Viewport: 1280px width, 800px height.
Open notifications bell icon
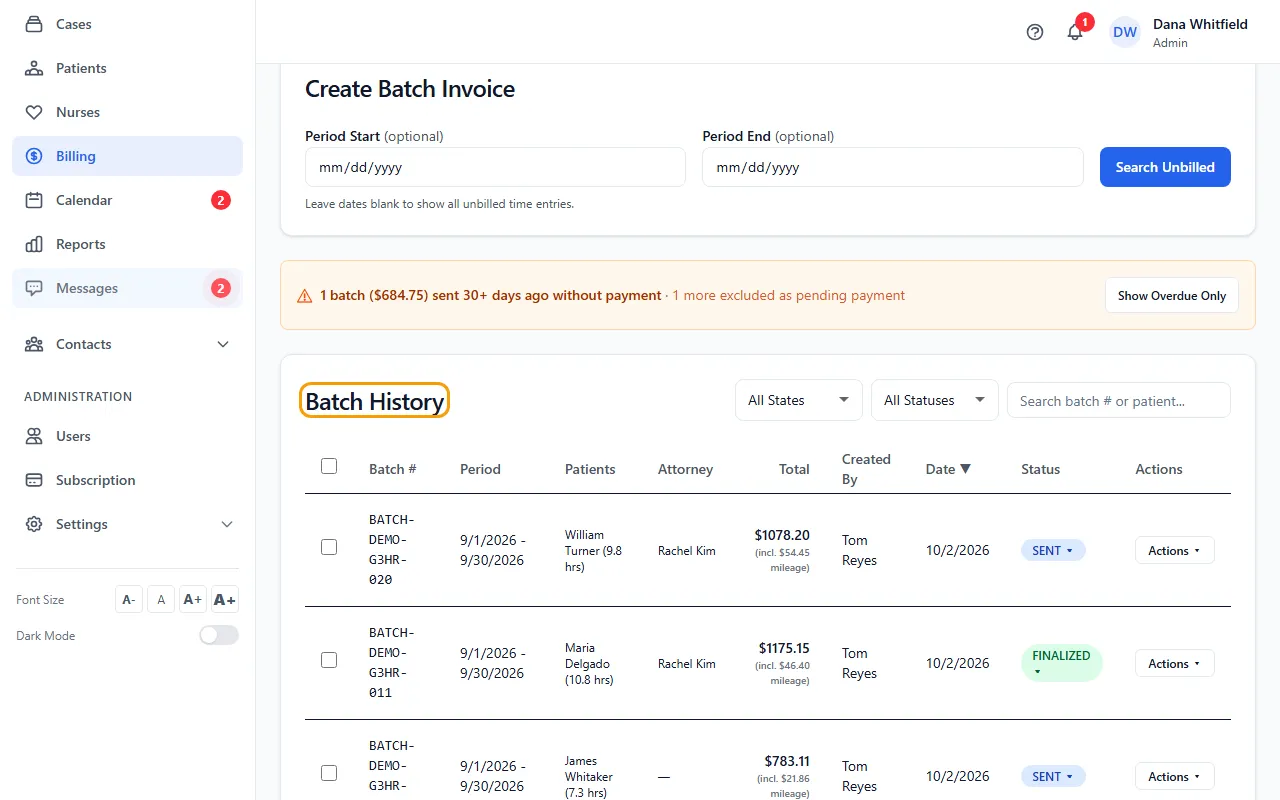[1075, 32]
